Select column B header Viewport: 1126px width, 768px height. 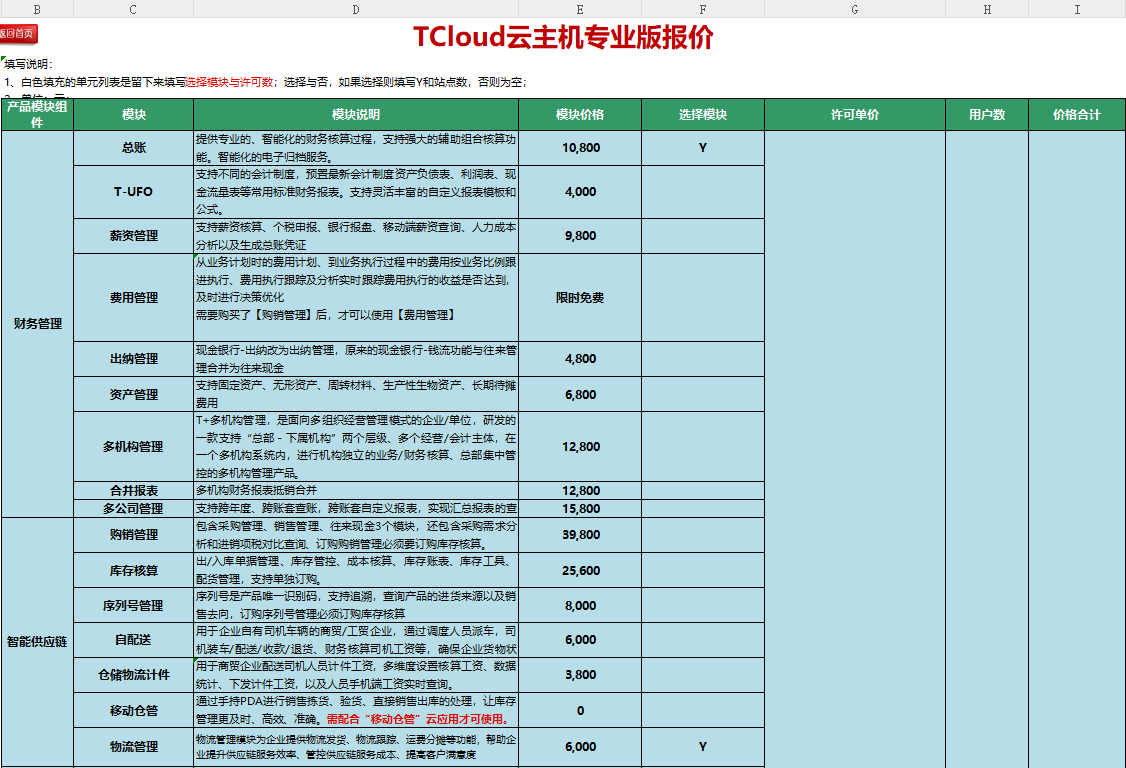pos(37,9)
